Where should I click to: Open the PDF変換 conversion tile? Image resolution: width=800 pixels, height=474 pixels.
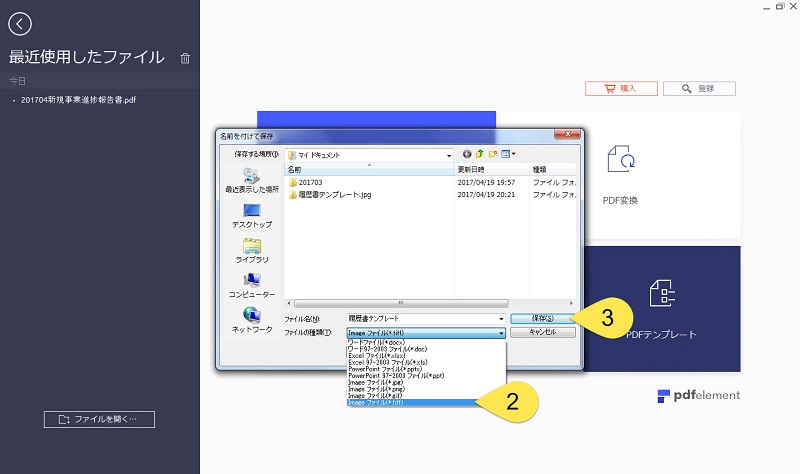620,175
